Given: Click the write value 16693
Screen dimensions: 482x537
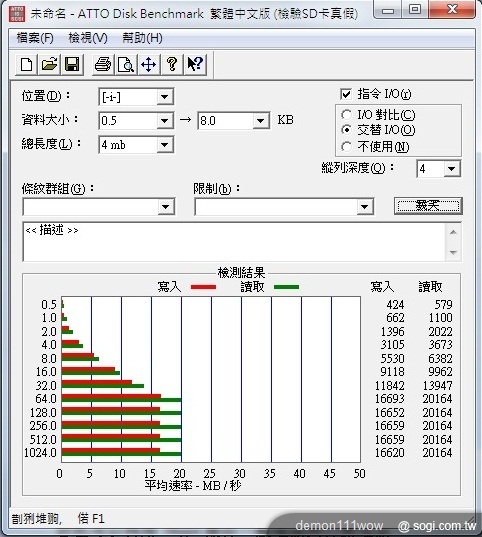Looking at the screenshot, I should [390, 399].
